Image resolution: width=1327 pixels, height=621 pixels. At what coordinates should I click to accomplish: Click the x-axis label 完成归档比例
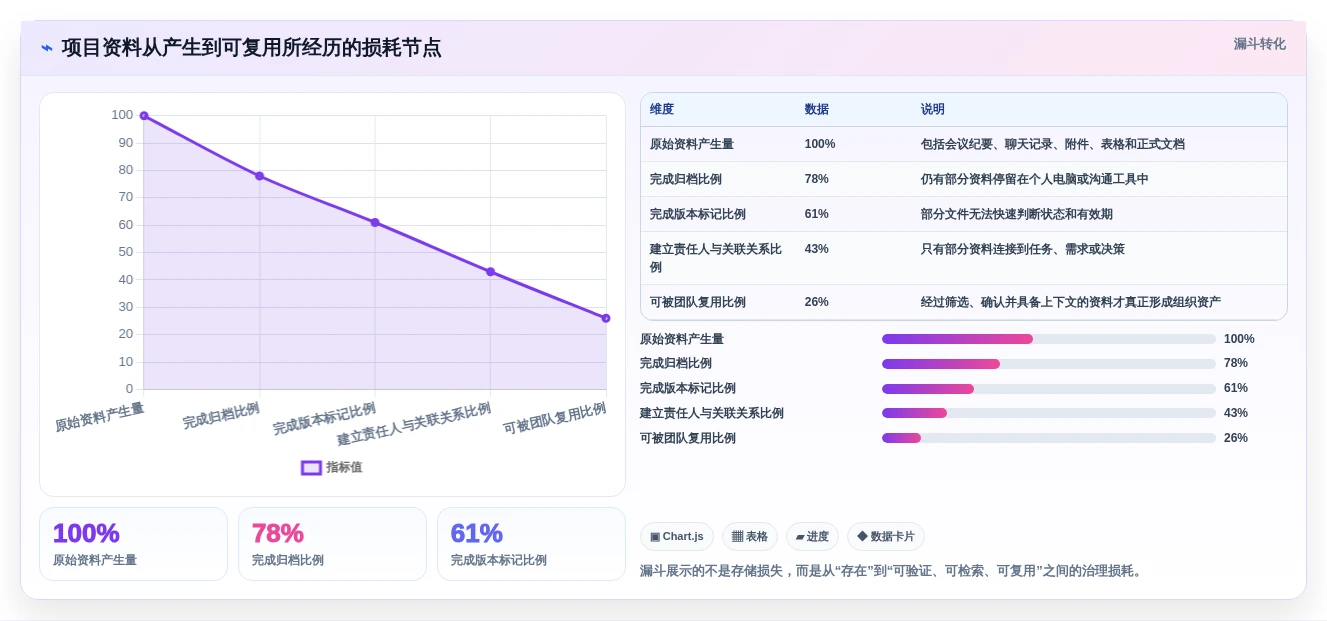pos(221,416)
